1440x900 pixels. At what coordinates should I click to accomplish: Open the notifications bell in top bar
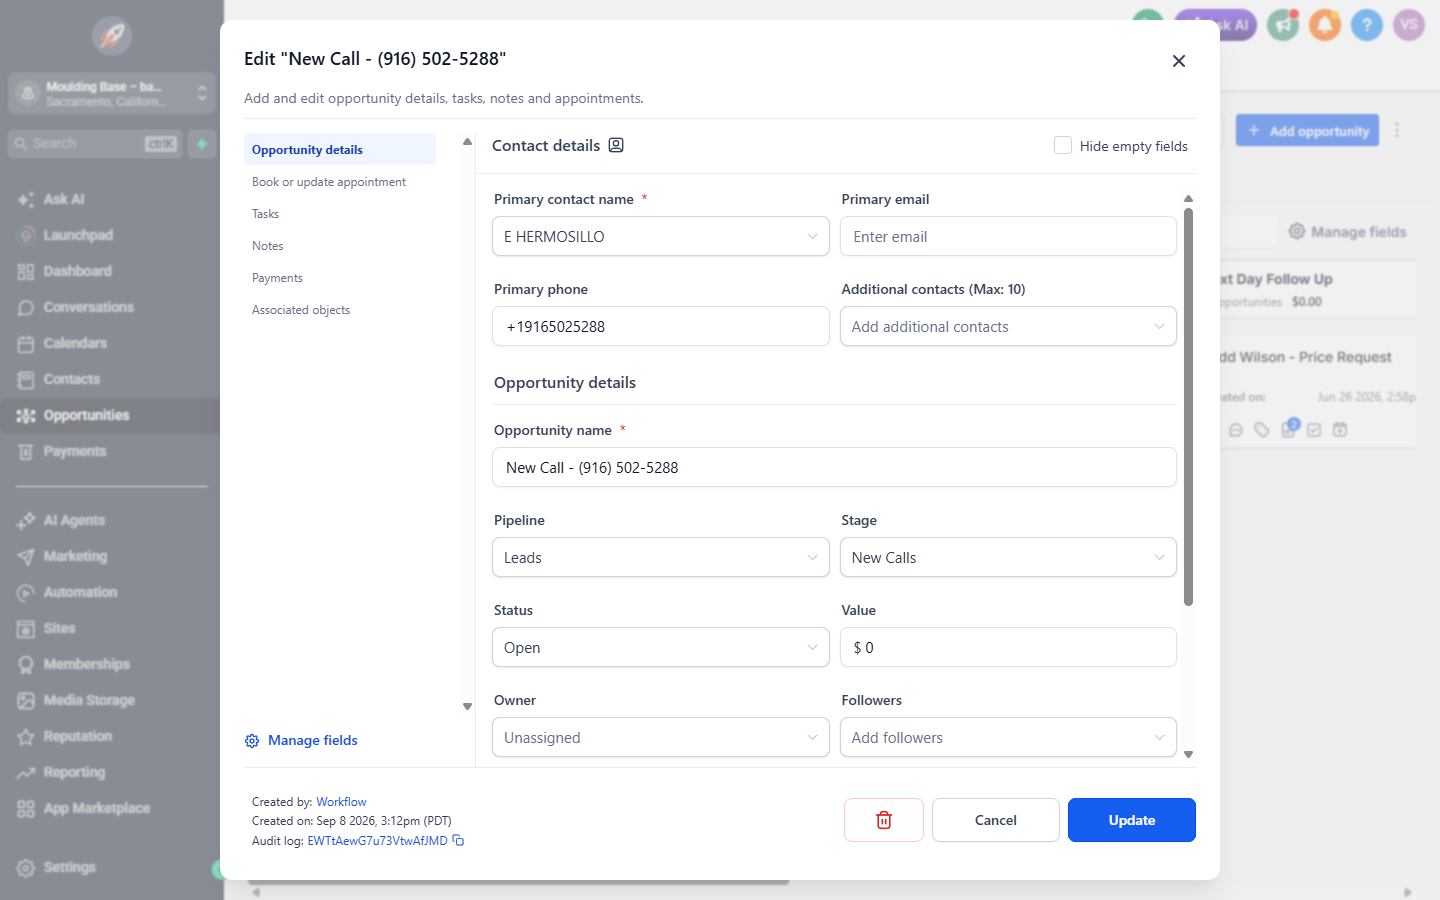point(1325,25)
